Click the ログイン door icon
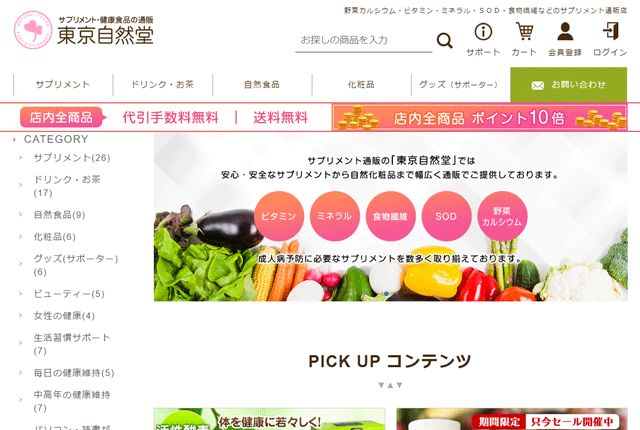 tap(611, 31)
